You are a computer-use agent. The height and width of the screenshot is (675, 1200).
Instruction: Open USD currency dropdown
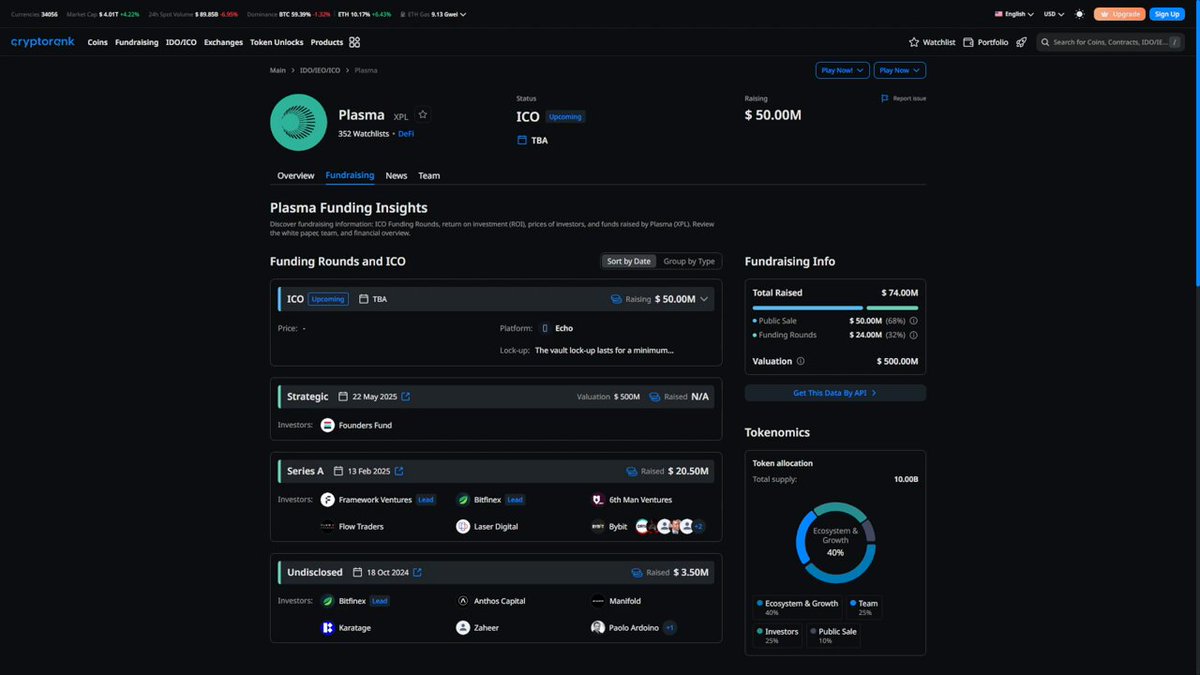(1054, 14)
